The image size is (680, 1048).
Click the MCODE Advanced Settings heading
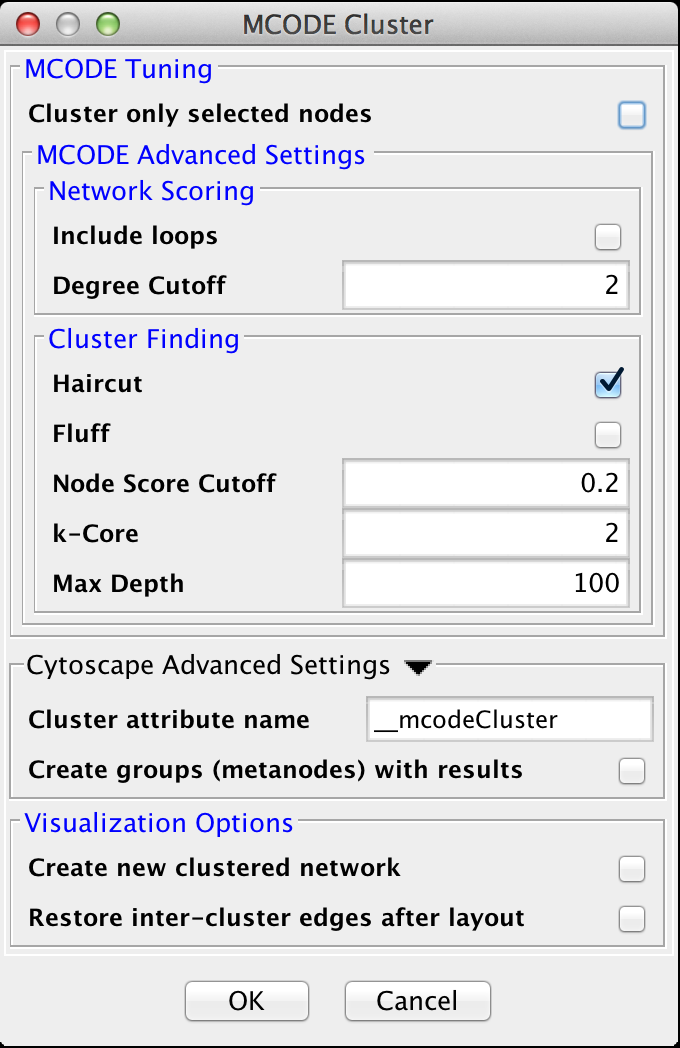(200, 156)
